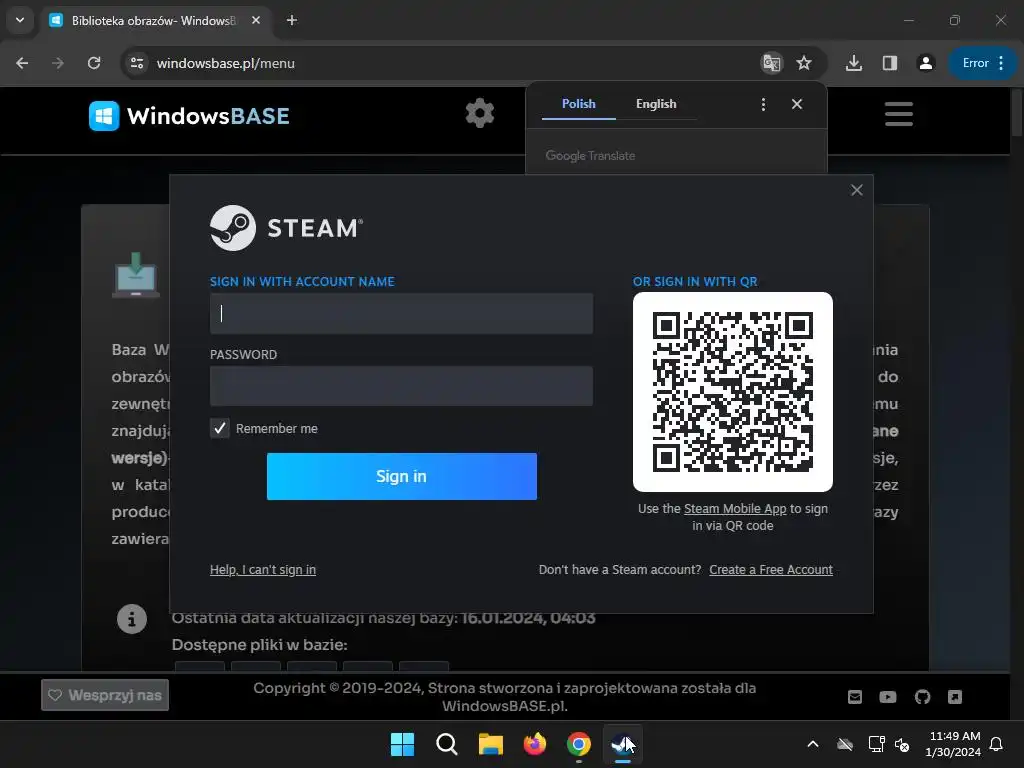This screenshot has width=1024, height=768.
Task: Open Chrome menu next to Error
Action: (x=1001, y=63)
